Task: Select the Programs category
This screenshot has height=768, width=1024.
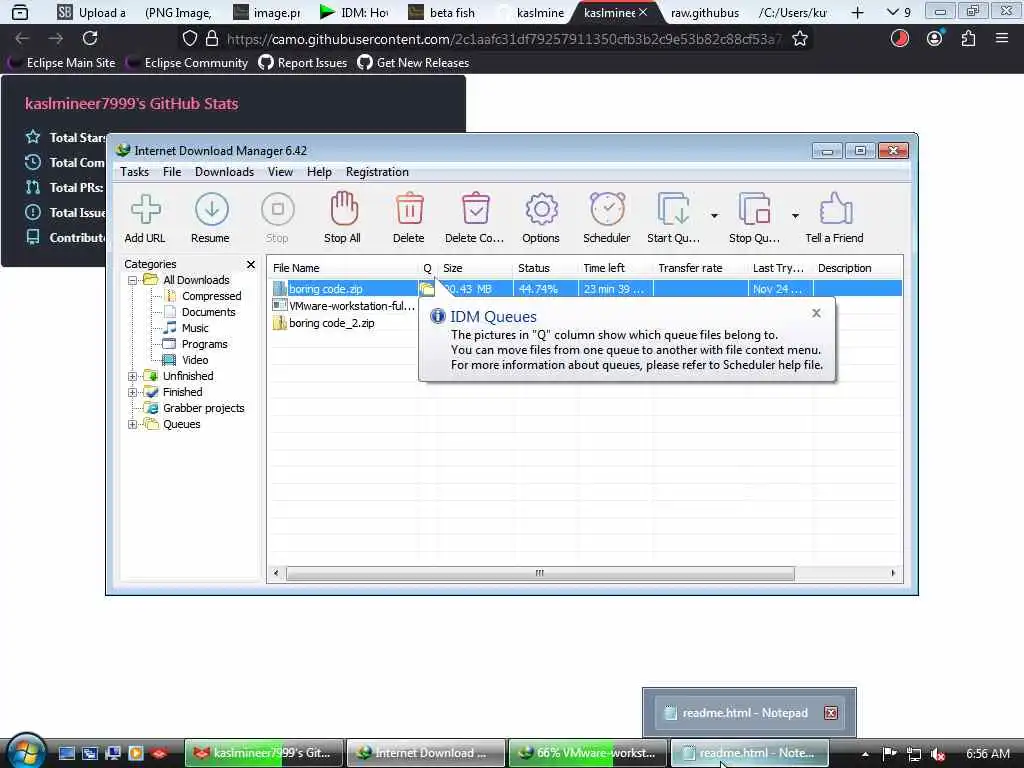Action: pyautogui.click(x=204, y=344)
